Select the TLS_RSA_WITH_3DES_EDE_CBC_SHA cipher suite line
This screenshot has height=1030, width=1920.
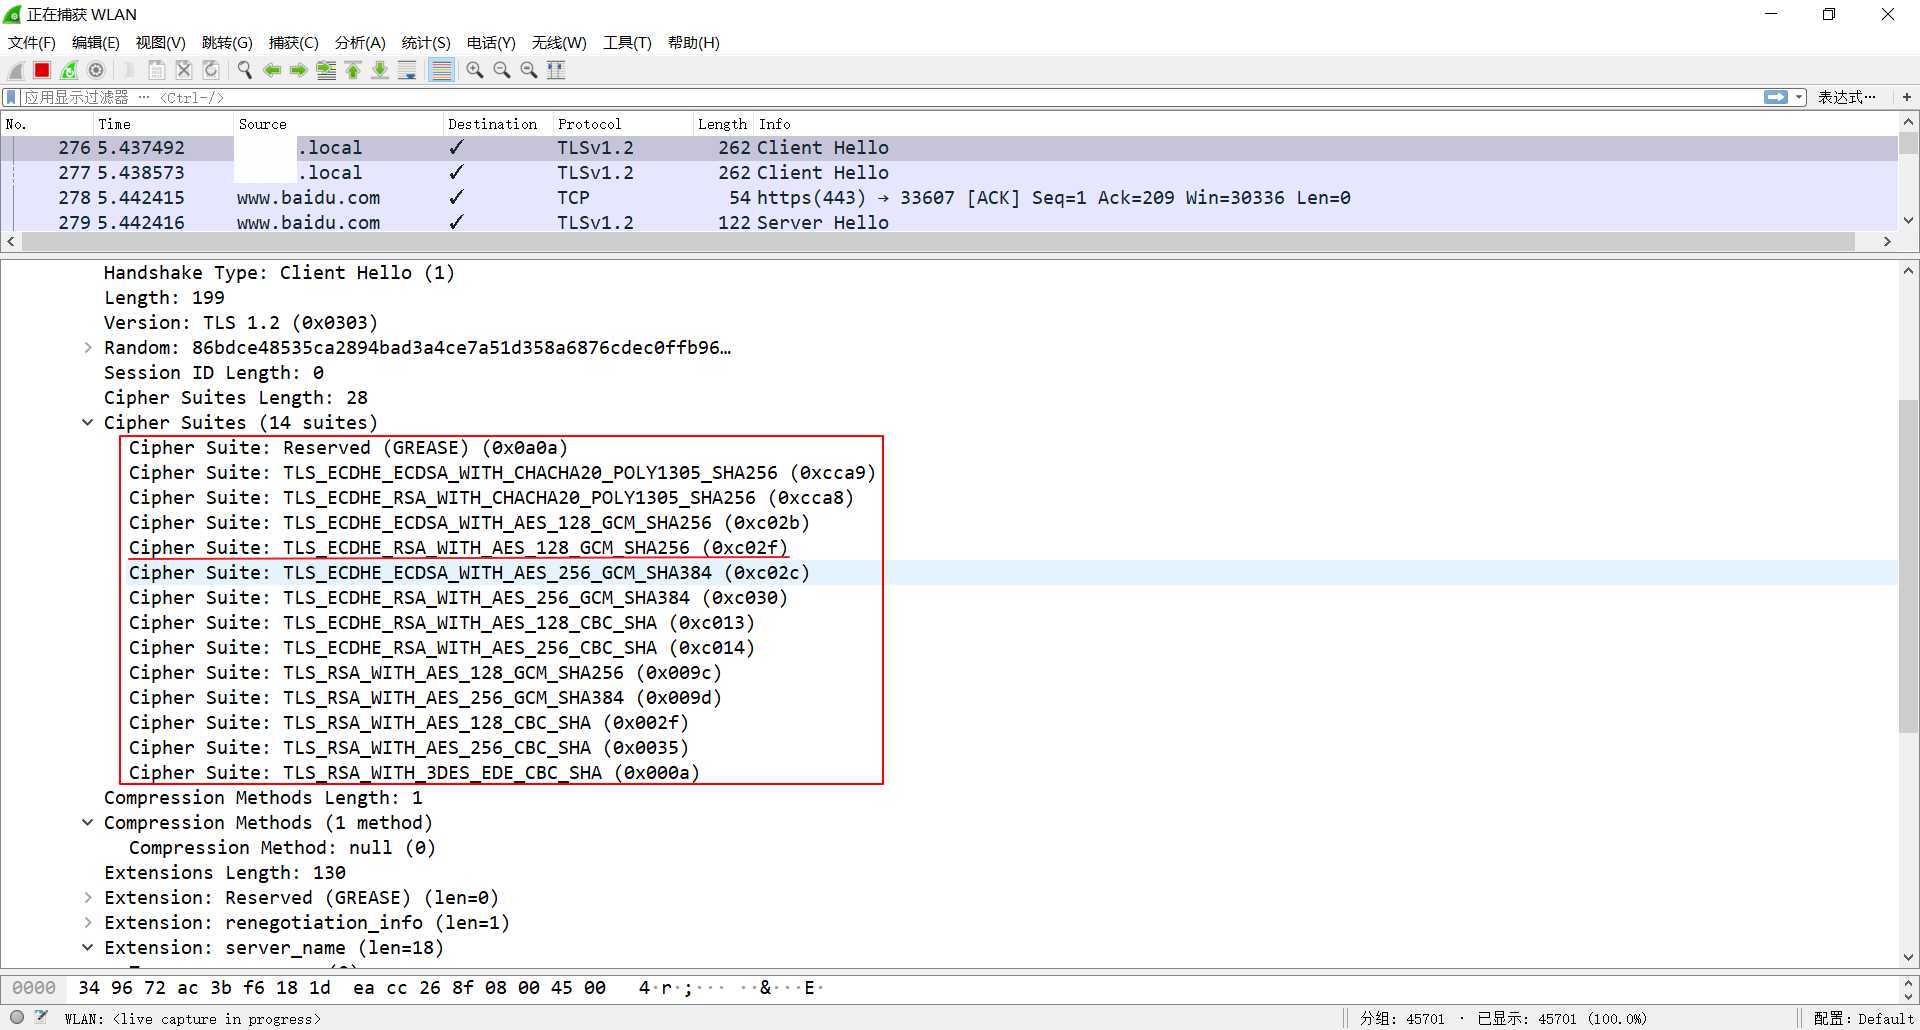(414, 773)
